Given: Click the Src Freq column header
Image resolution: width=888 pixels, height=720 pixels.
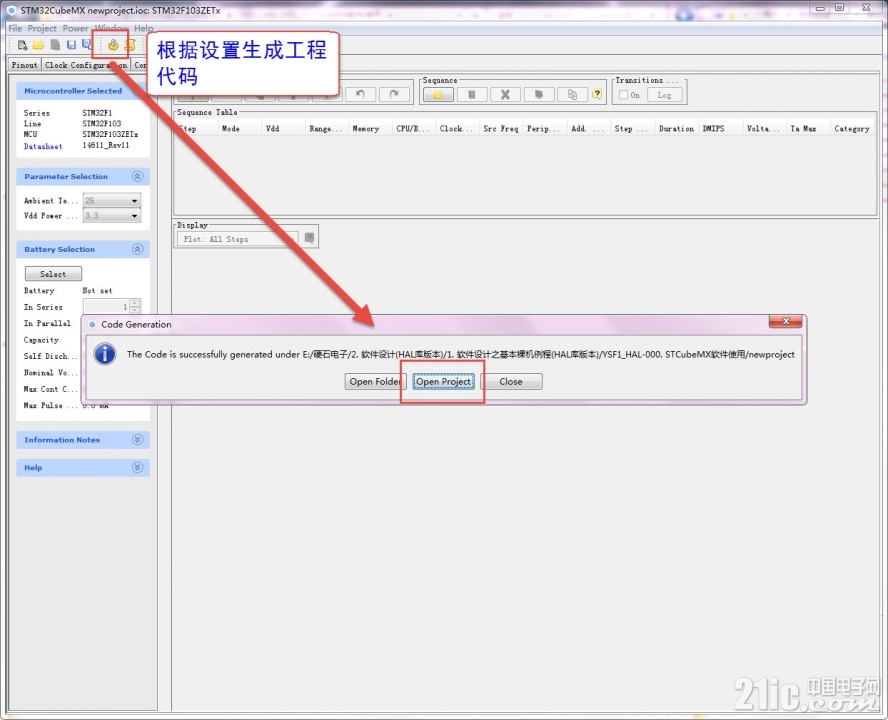Looking at the screenshot, I should (x=501, y=129).
